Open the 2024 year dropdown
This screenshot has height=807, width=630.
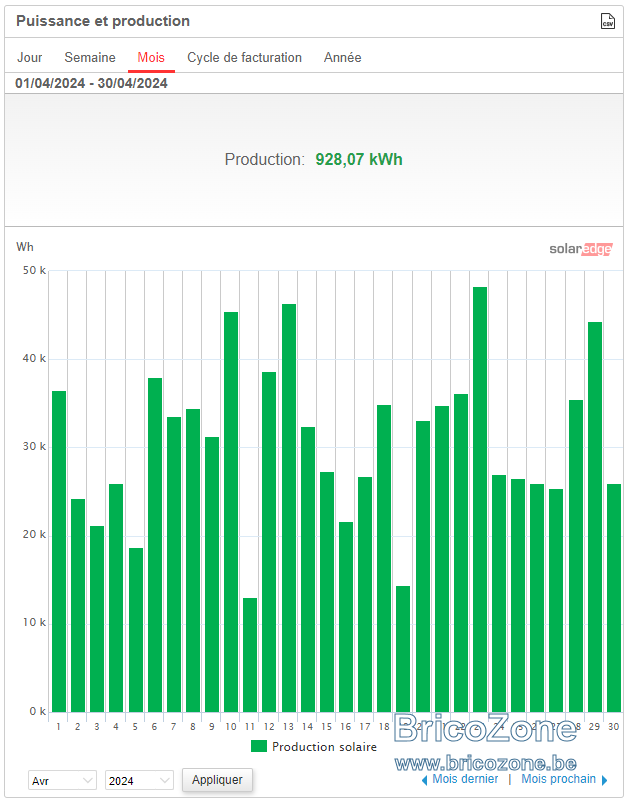click(x=139, y=780)
